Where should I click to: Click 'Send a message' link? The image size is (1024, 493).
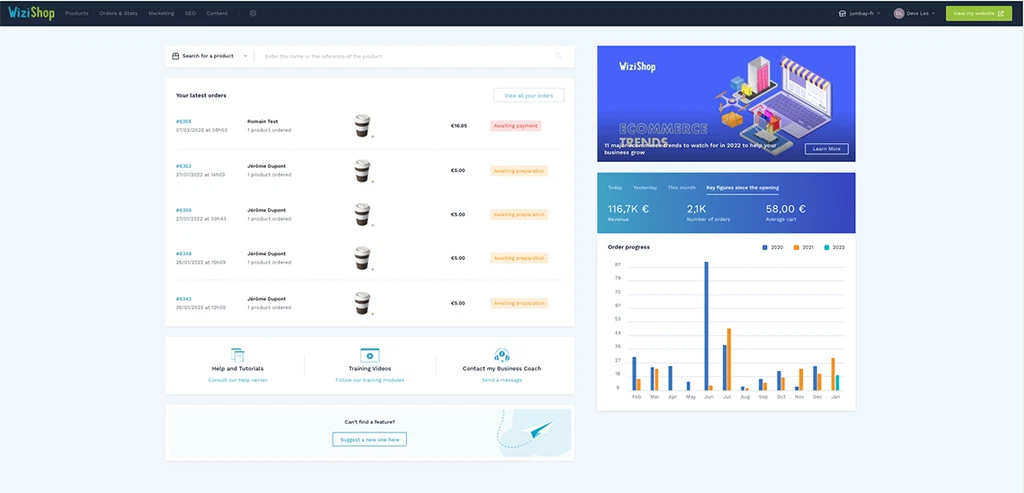tap(502, 380)
